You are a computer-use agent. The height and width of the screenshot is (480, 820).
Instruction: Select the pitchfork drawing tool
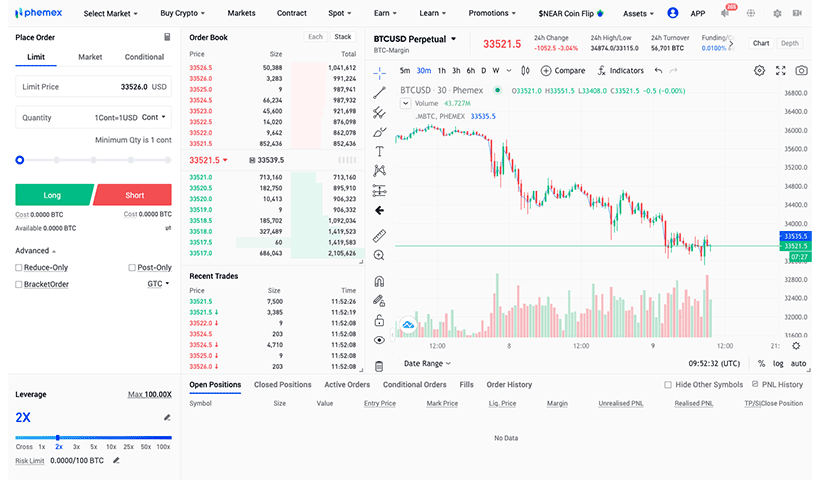click(x=380, y=112)
